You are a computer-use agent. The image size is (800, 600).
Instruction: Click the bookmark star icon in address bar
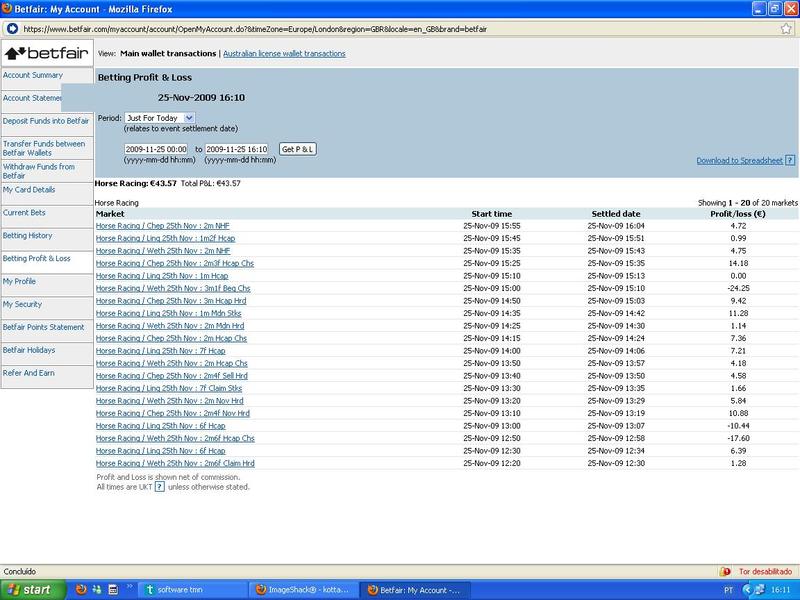click(x=786, y=29)
